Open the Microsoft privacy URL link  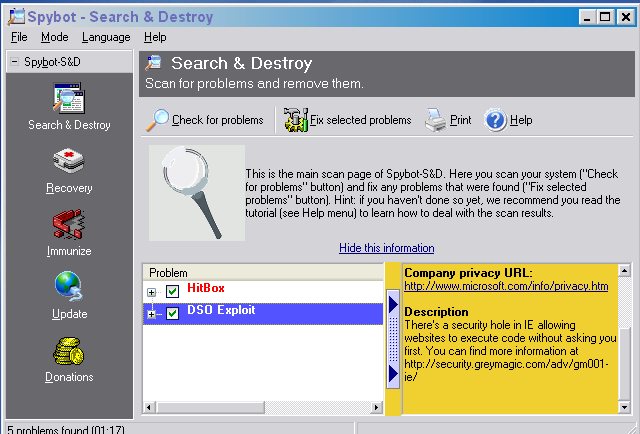point(505,286)
